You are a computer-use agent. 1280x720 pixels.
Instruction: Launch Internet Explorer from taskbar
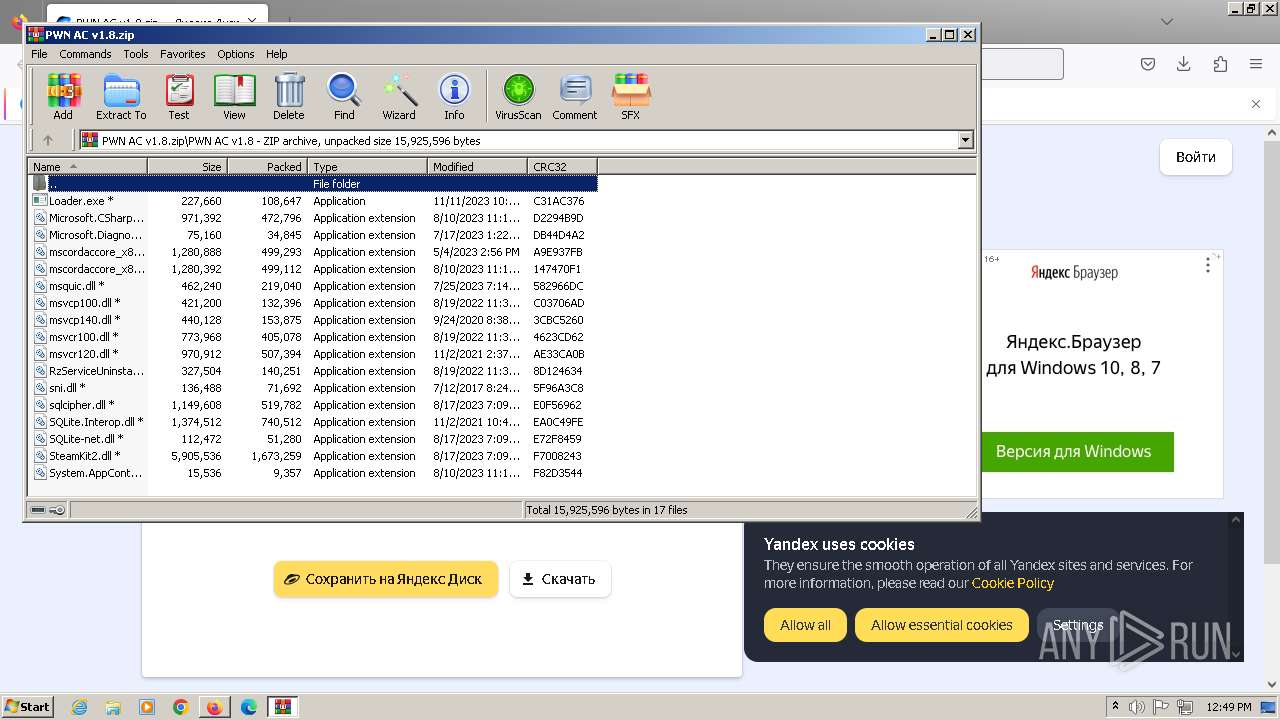tap(79, 707)
